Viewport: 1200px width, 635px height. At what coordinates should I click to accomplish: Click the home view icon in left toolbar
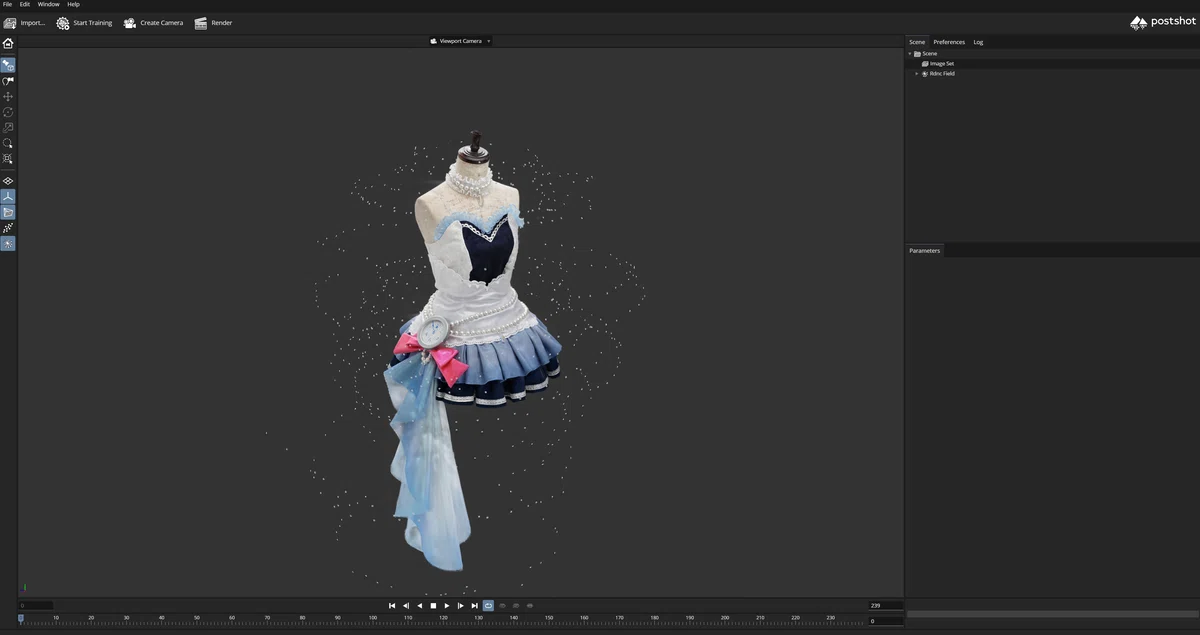coord(8,43)
